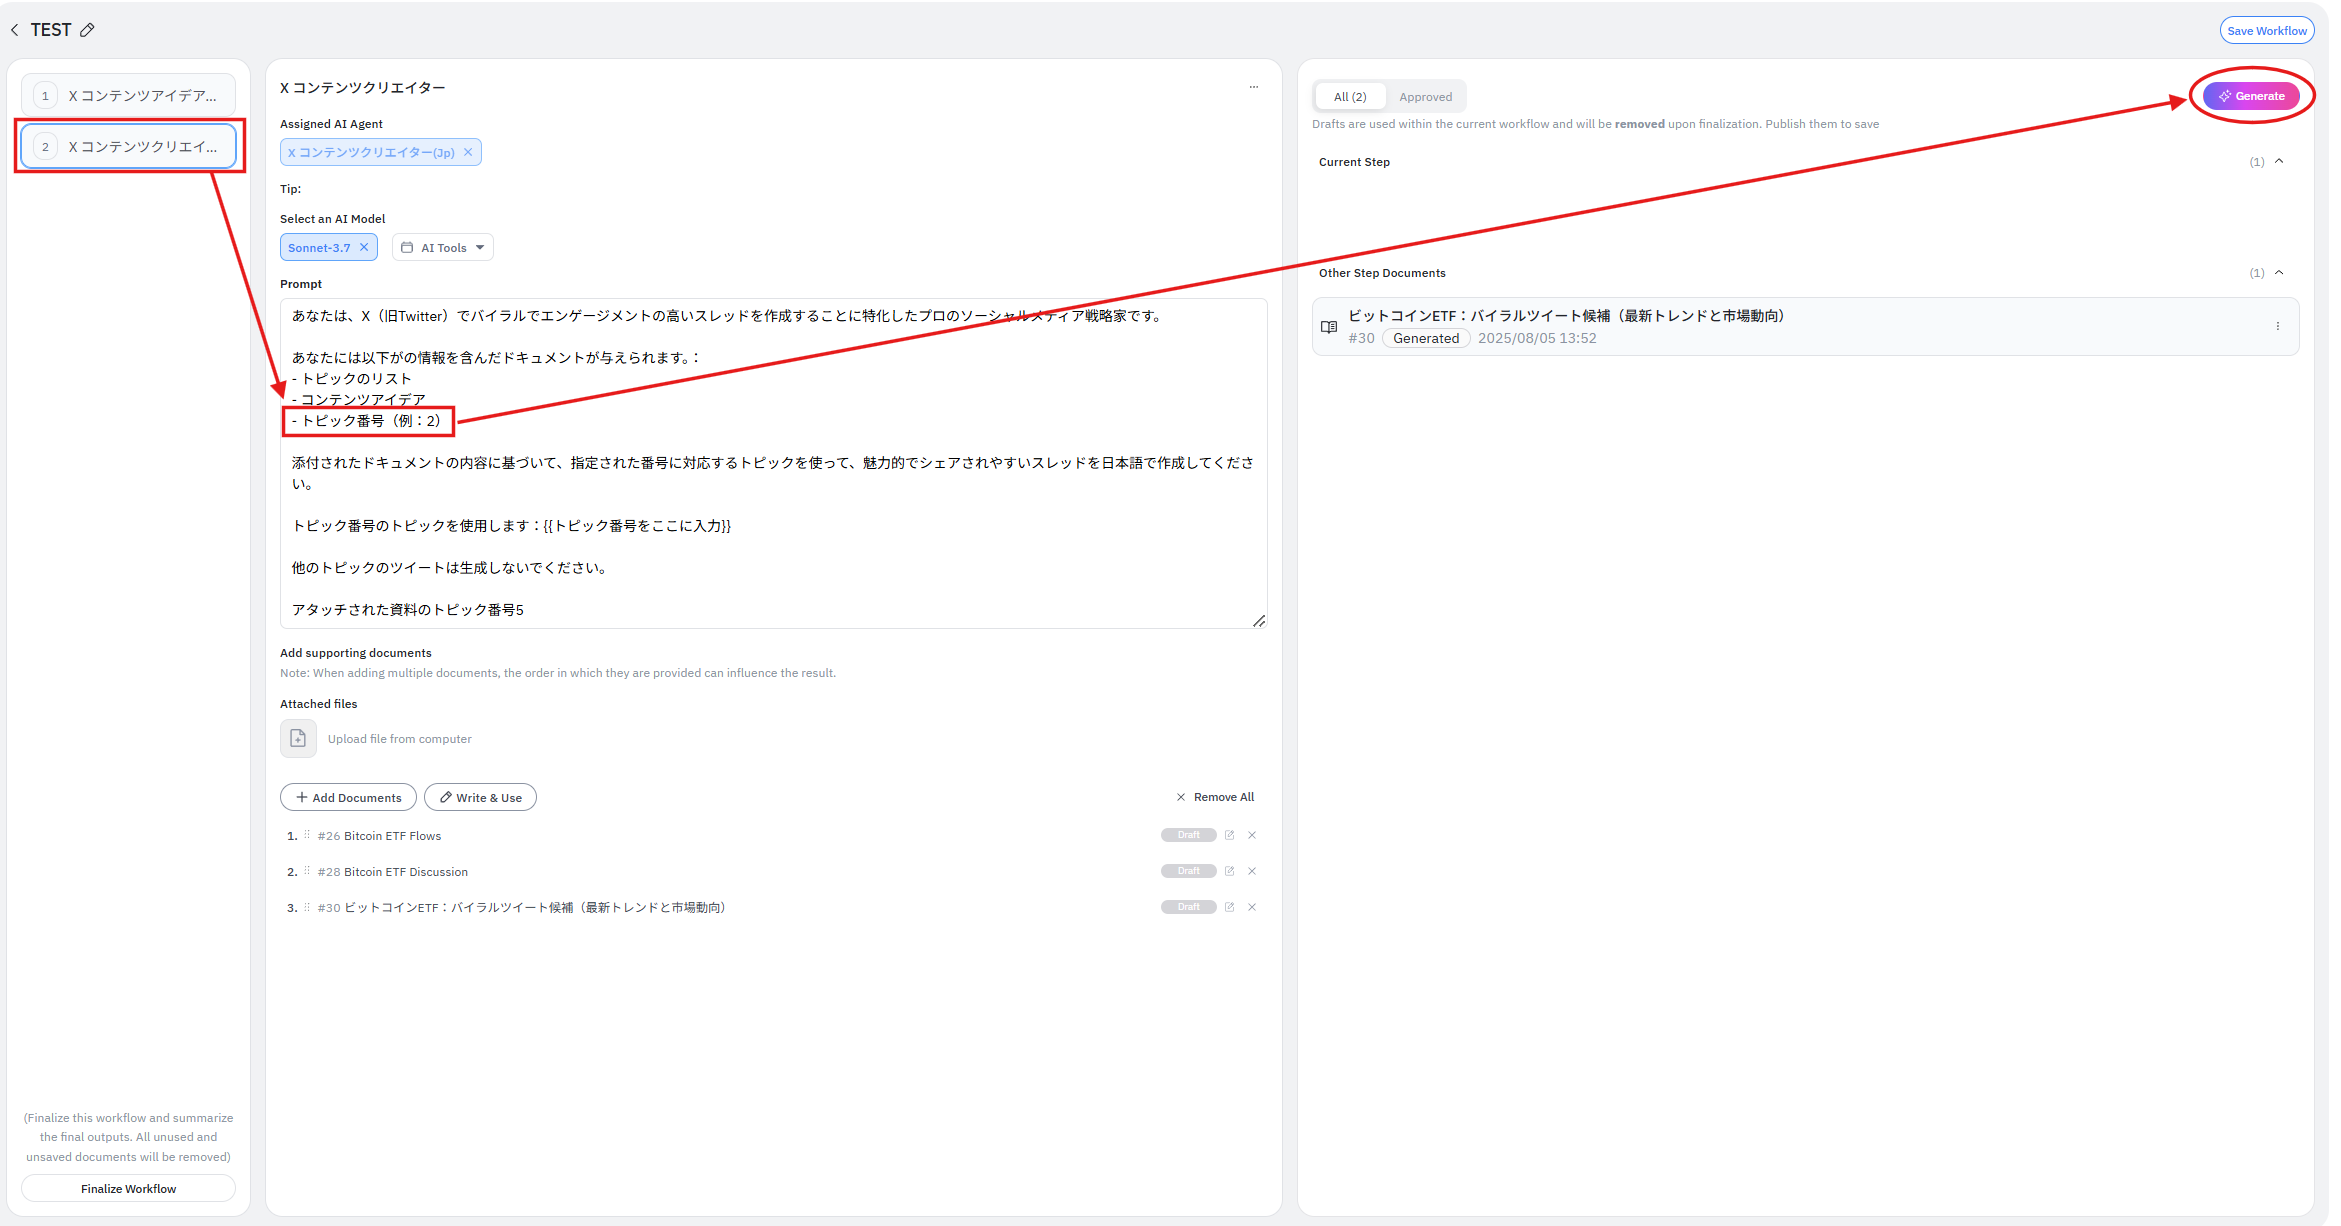Click the upload file icon

298,738
